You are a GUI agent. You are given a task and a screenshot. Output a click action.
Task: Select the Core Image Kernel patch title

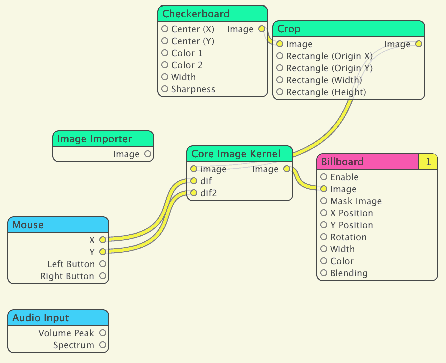[x=240, y=154]
